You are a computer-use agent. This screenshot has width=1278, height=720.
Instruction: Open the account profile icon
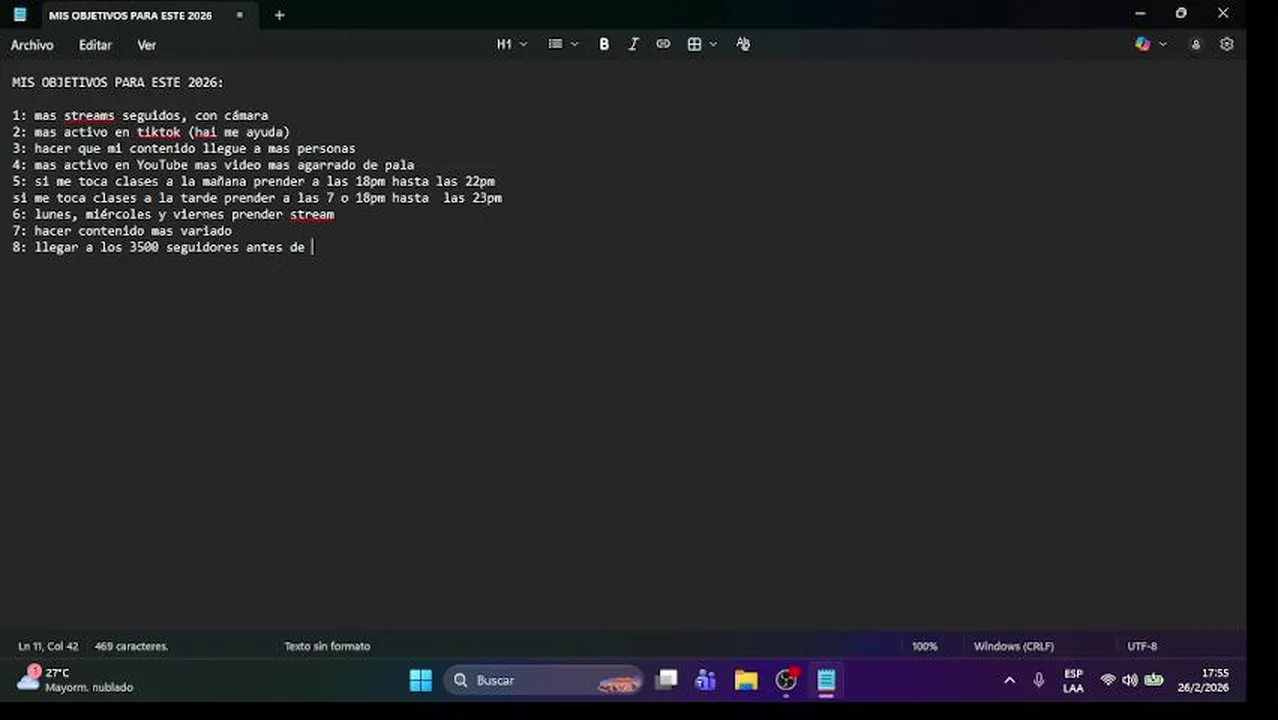point(1195,44)
